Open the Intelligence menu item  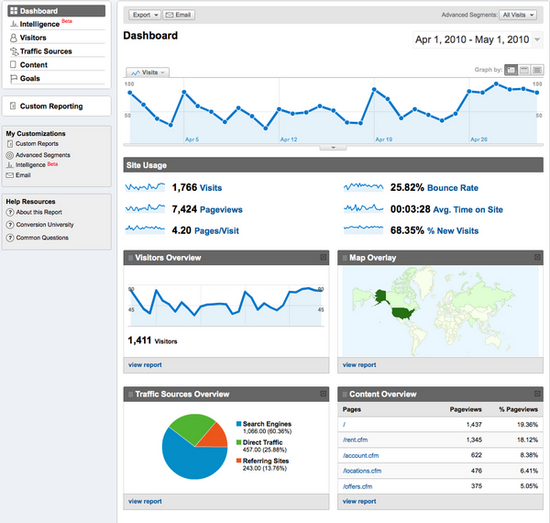[40, 24]
